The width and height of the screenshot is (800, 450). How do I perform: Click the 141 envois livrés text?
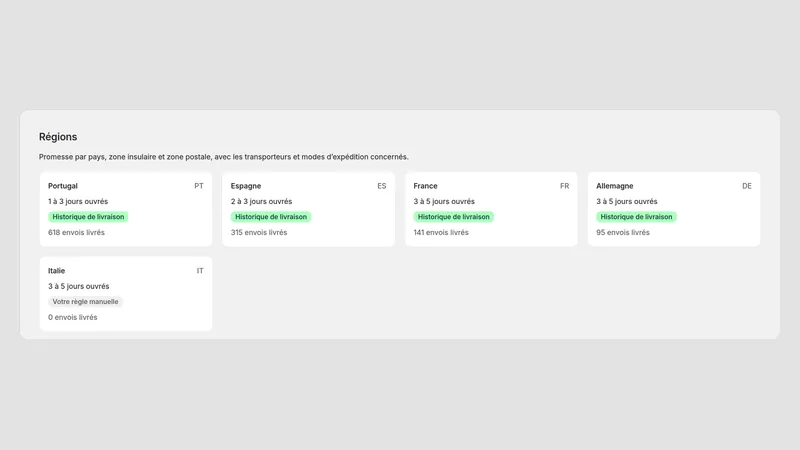click(x=441, y=233)
